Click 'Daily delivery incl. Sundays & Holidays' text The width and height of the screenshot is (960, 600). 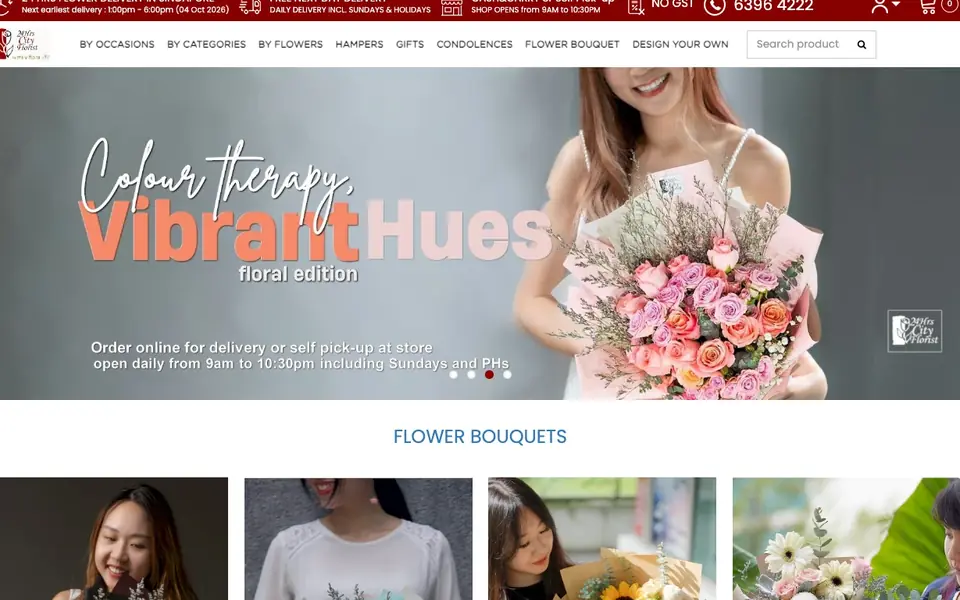tap(350, 10)
